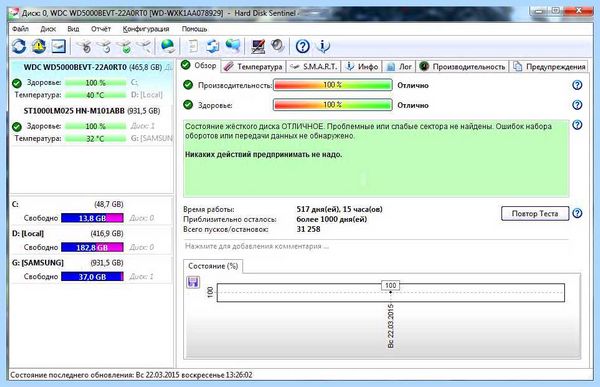
Task: Click status bar last update text
Action: coord(131,375)
